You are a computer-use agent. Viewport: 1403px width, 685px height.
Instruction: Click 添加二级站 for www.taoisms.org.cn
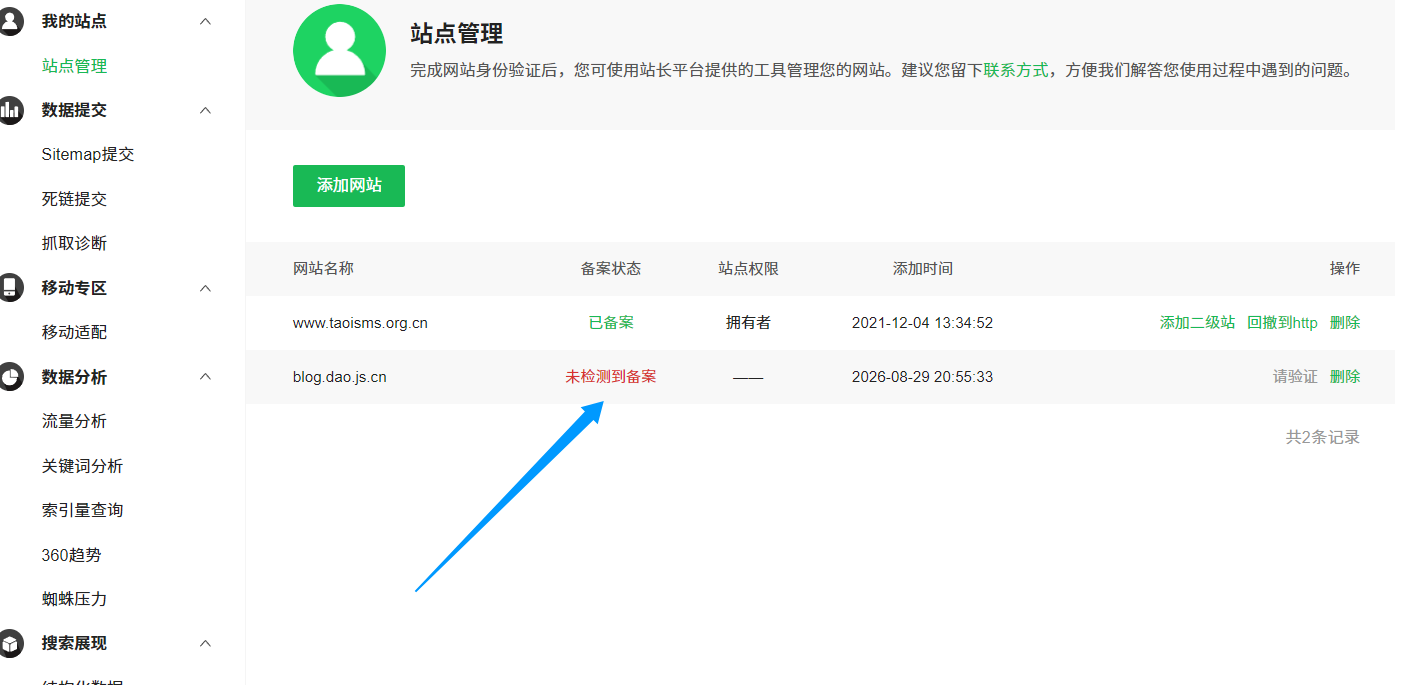click(x=1197, y=323)
